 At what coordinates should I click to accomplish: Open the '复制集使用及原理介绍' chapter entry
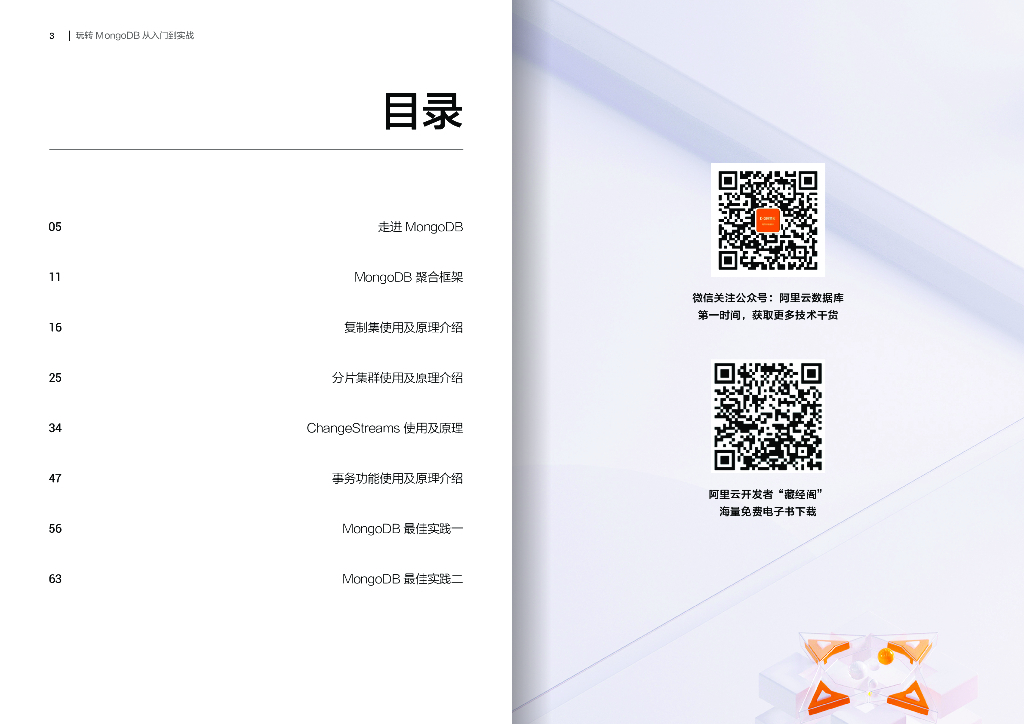coord(403,328)
